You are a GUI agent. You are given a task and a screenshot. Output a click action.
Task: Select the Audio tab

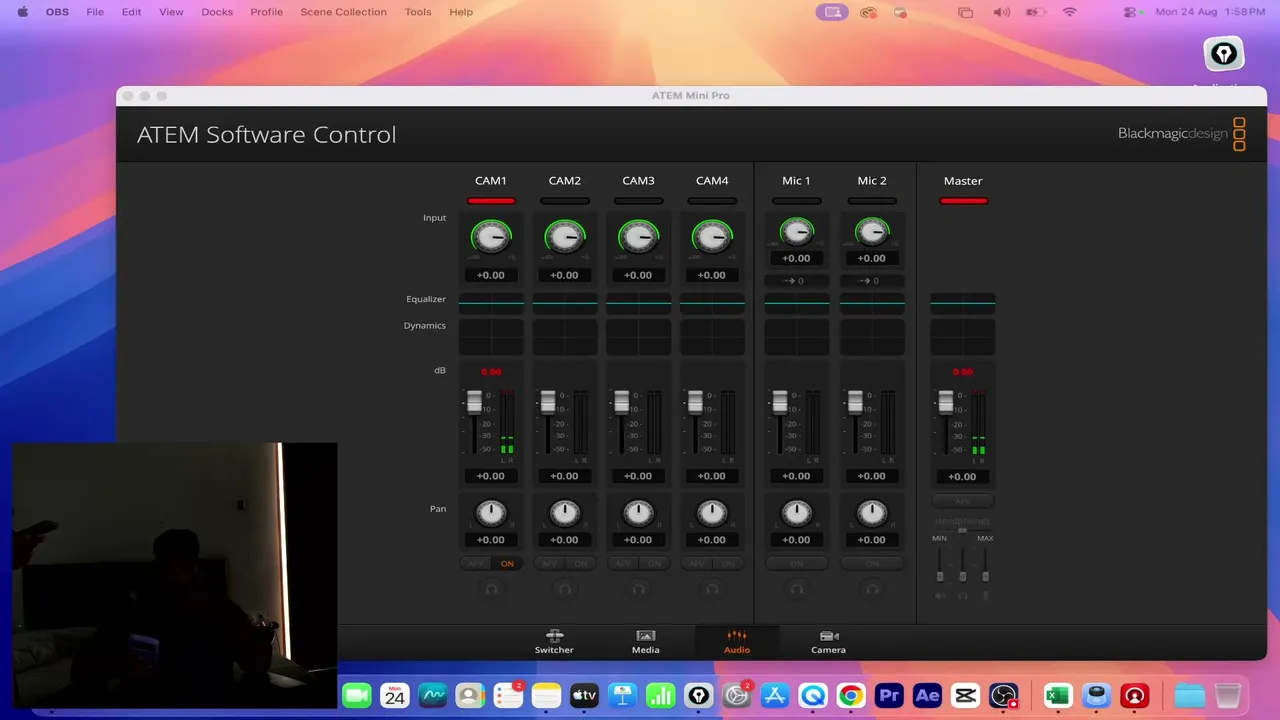click(737, 641)
